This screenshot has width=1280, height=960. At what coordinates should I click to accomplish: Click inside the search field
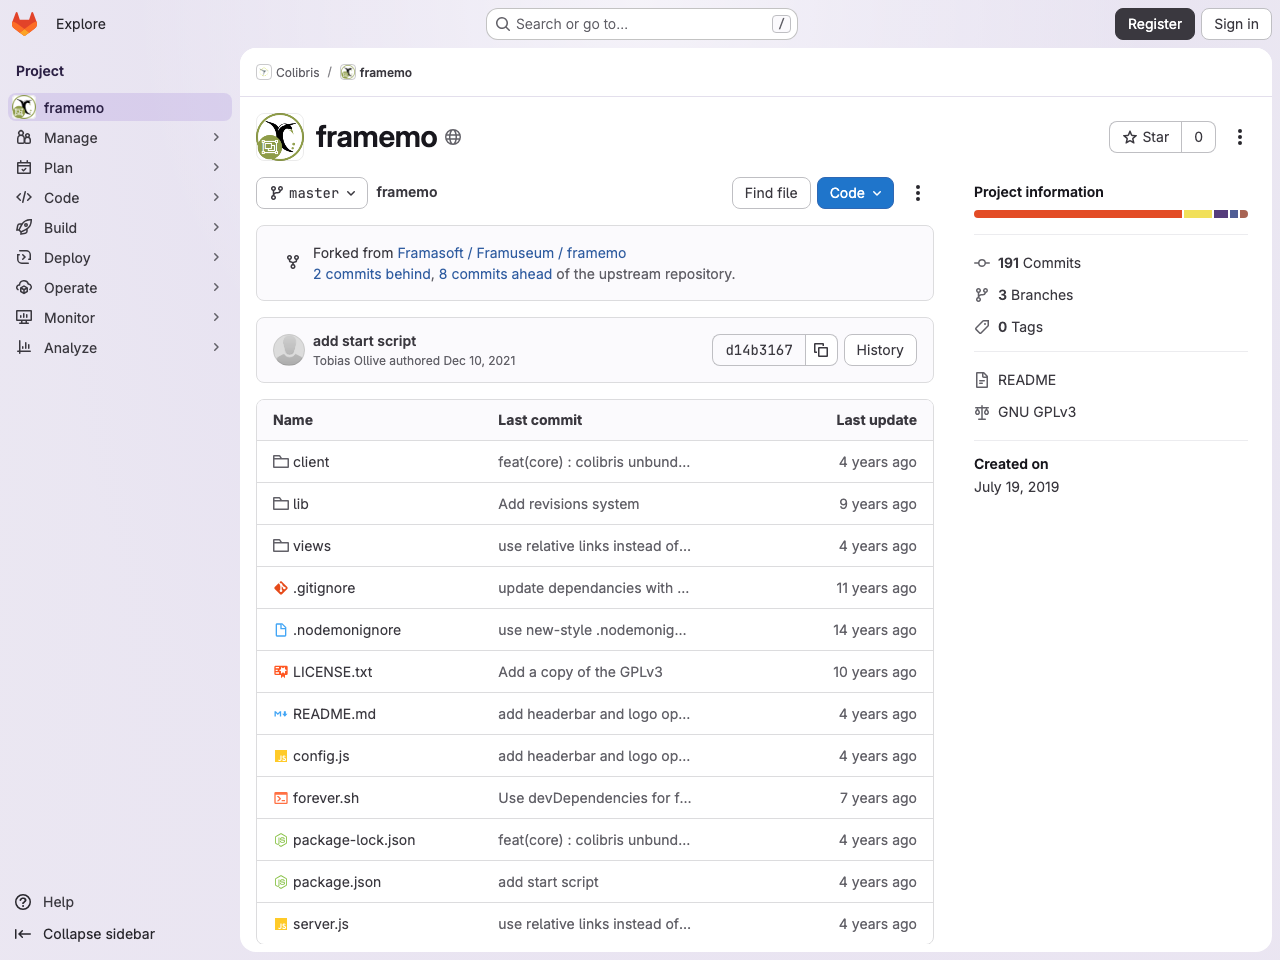pyautogui.click(x=640, y=23)
